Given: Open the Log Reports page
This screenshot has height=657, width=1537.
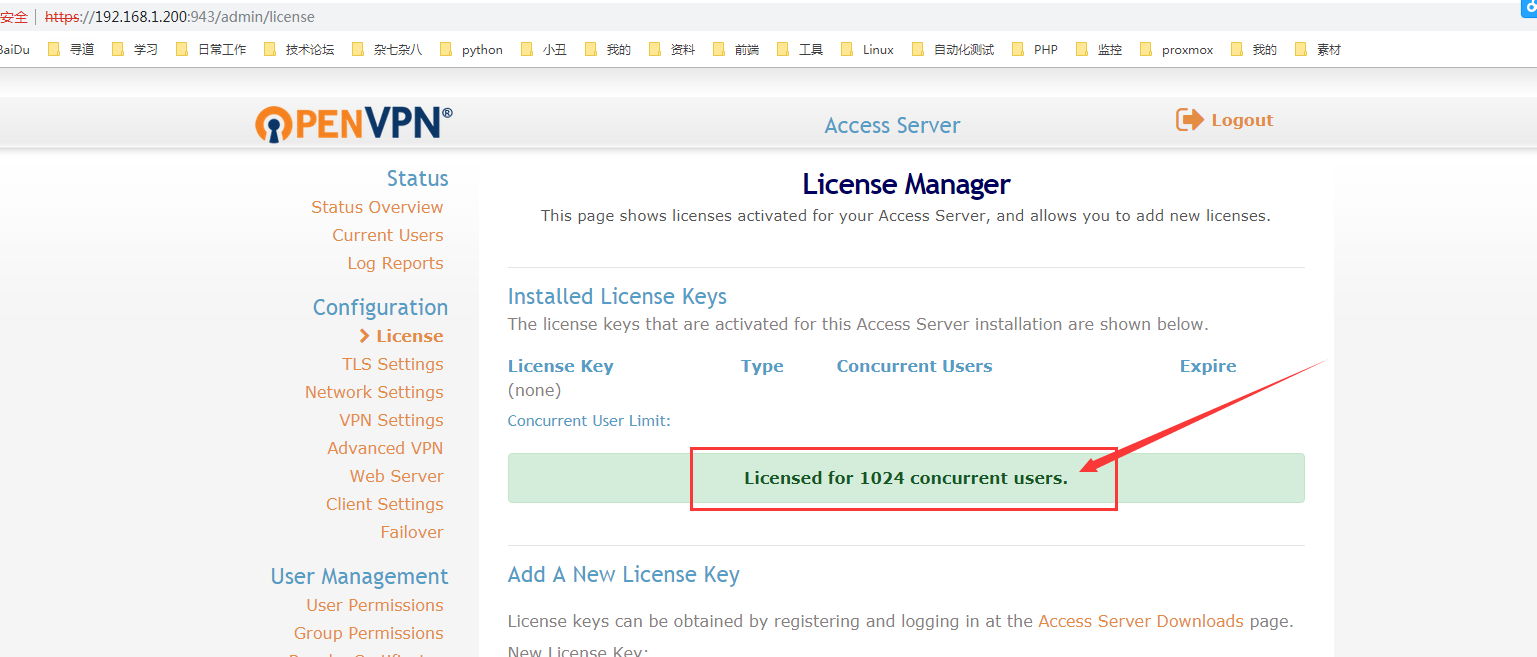Looking at the screenshot, I should (395, 263).
